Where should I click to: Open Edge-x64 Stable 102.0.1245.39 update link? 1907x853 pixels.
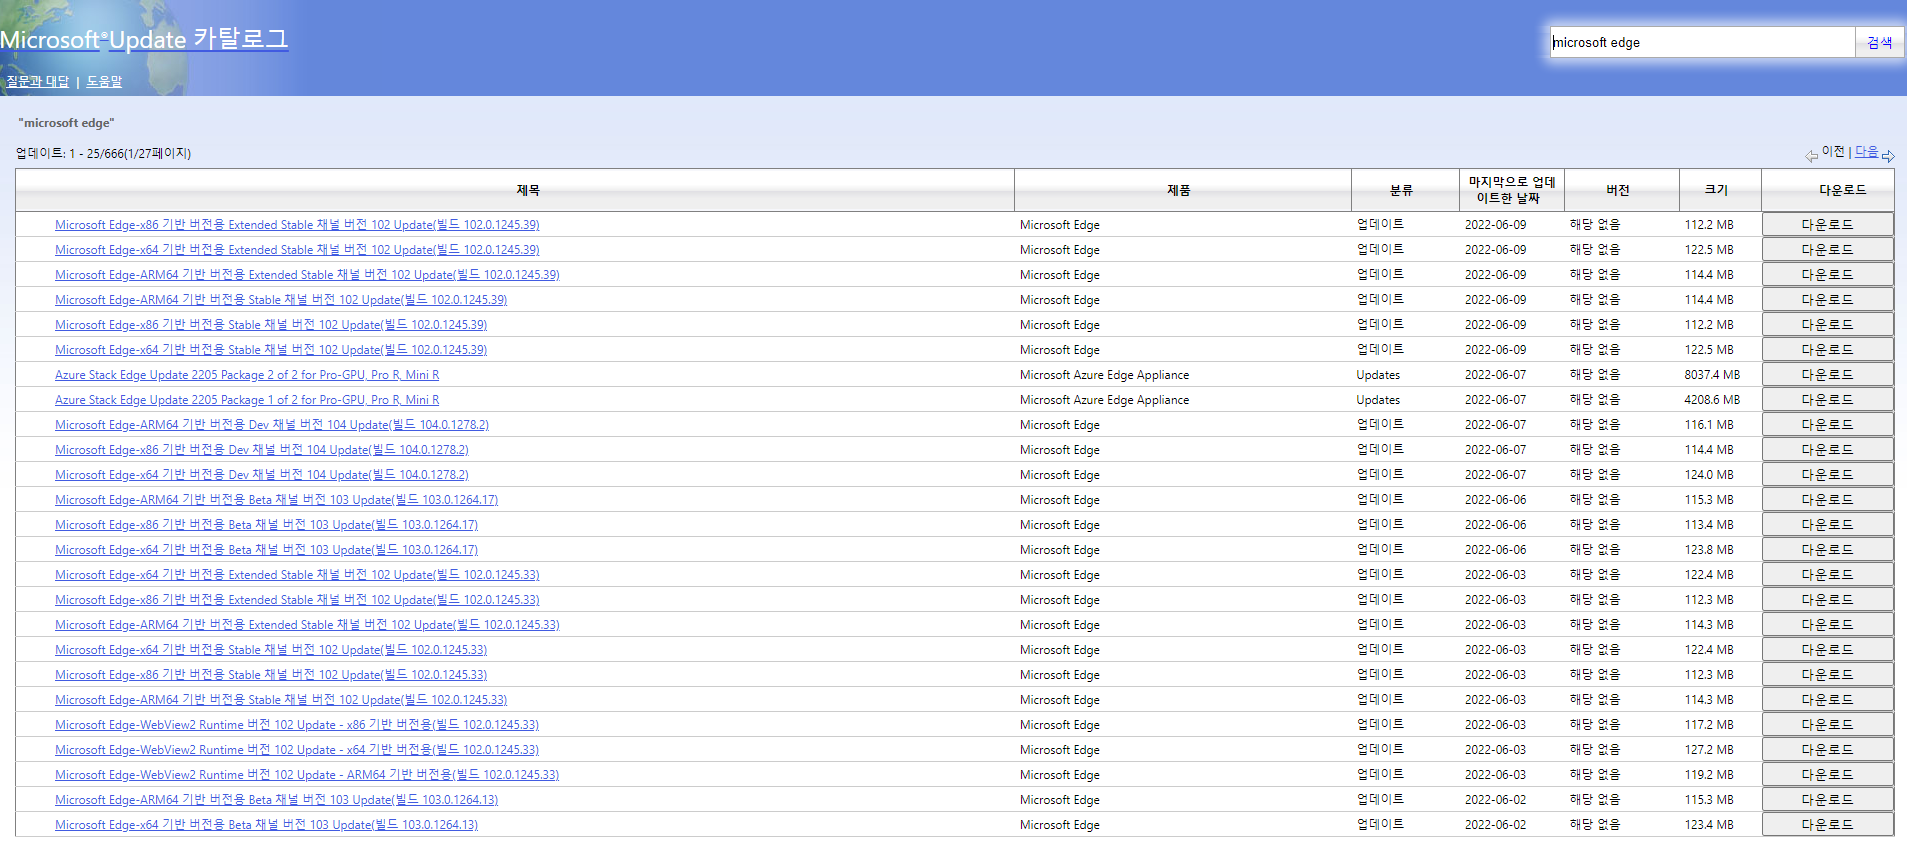click(x=271, y=350)
